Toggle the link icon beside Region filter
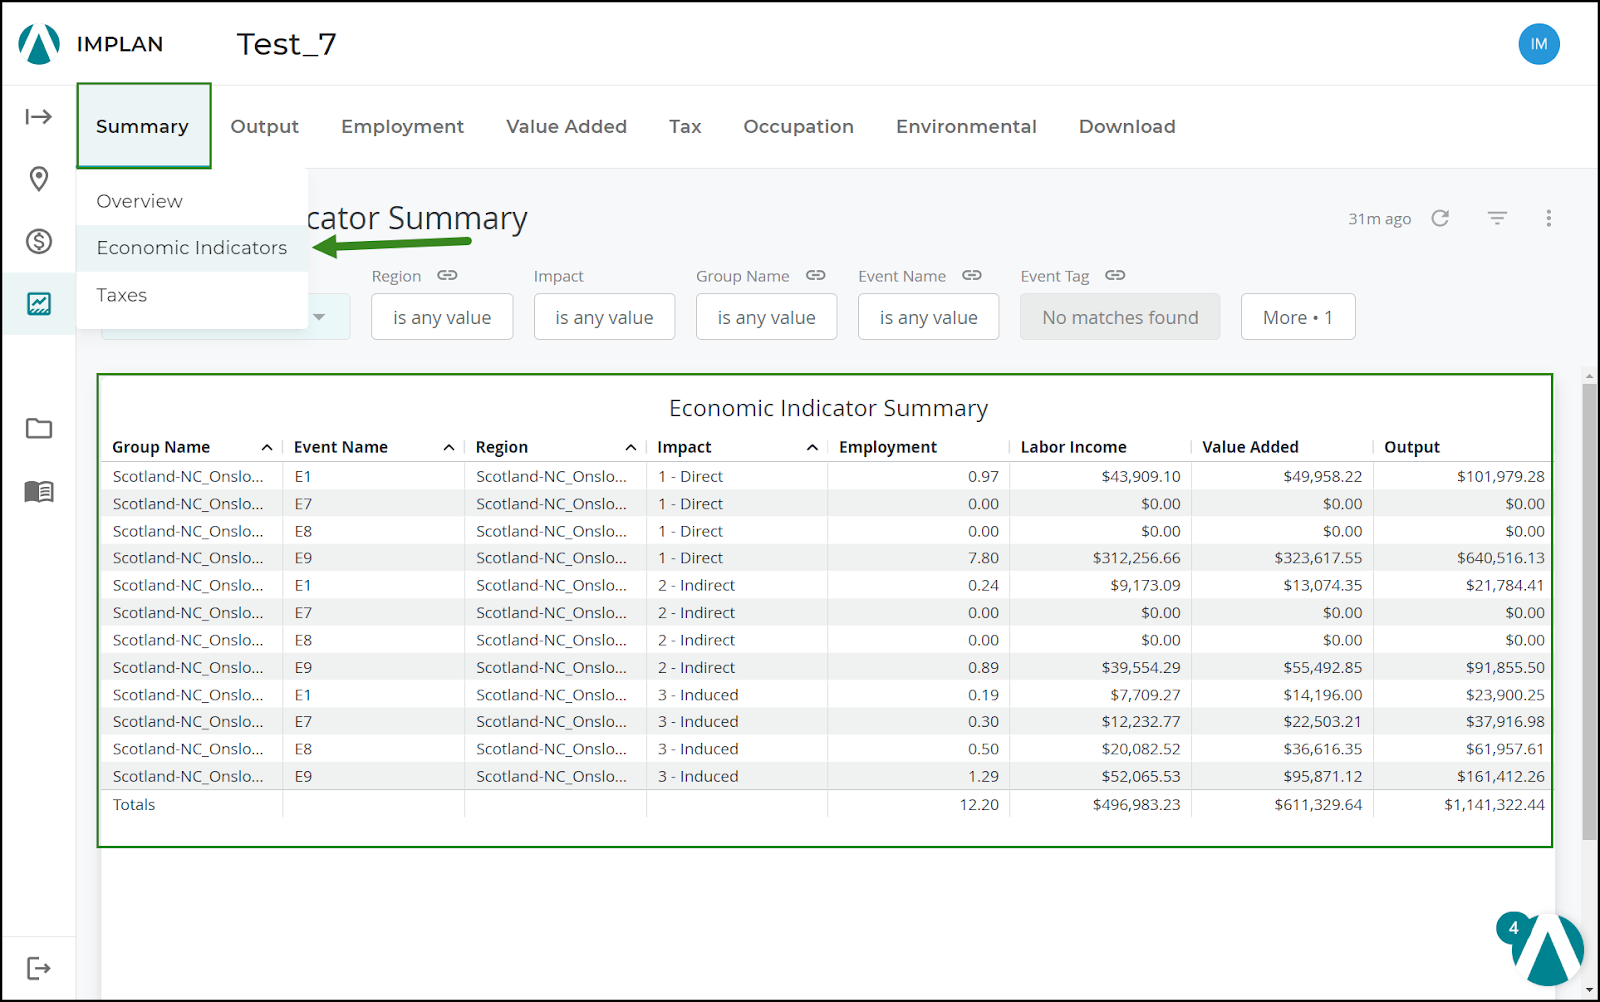Screen dimensions: 1600x1002 tap(447, 275)
